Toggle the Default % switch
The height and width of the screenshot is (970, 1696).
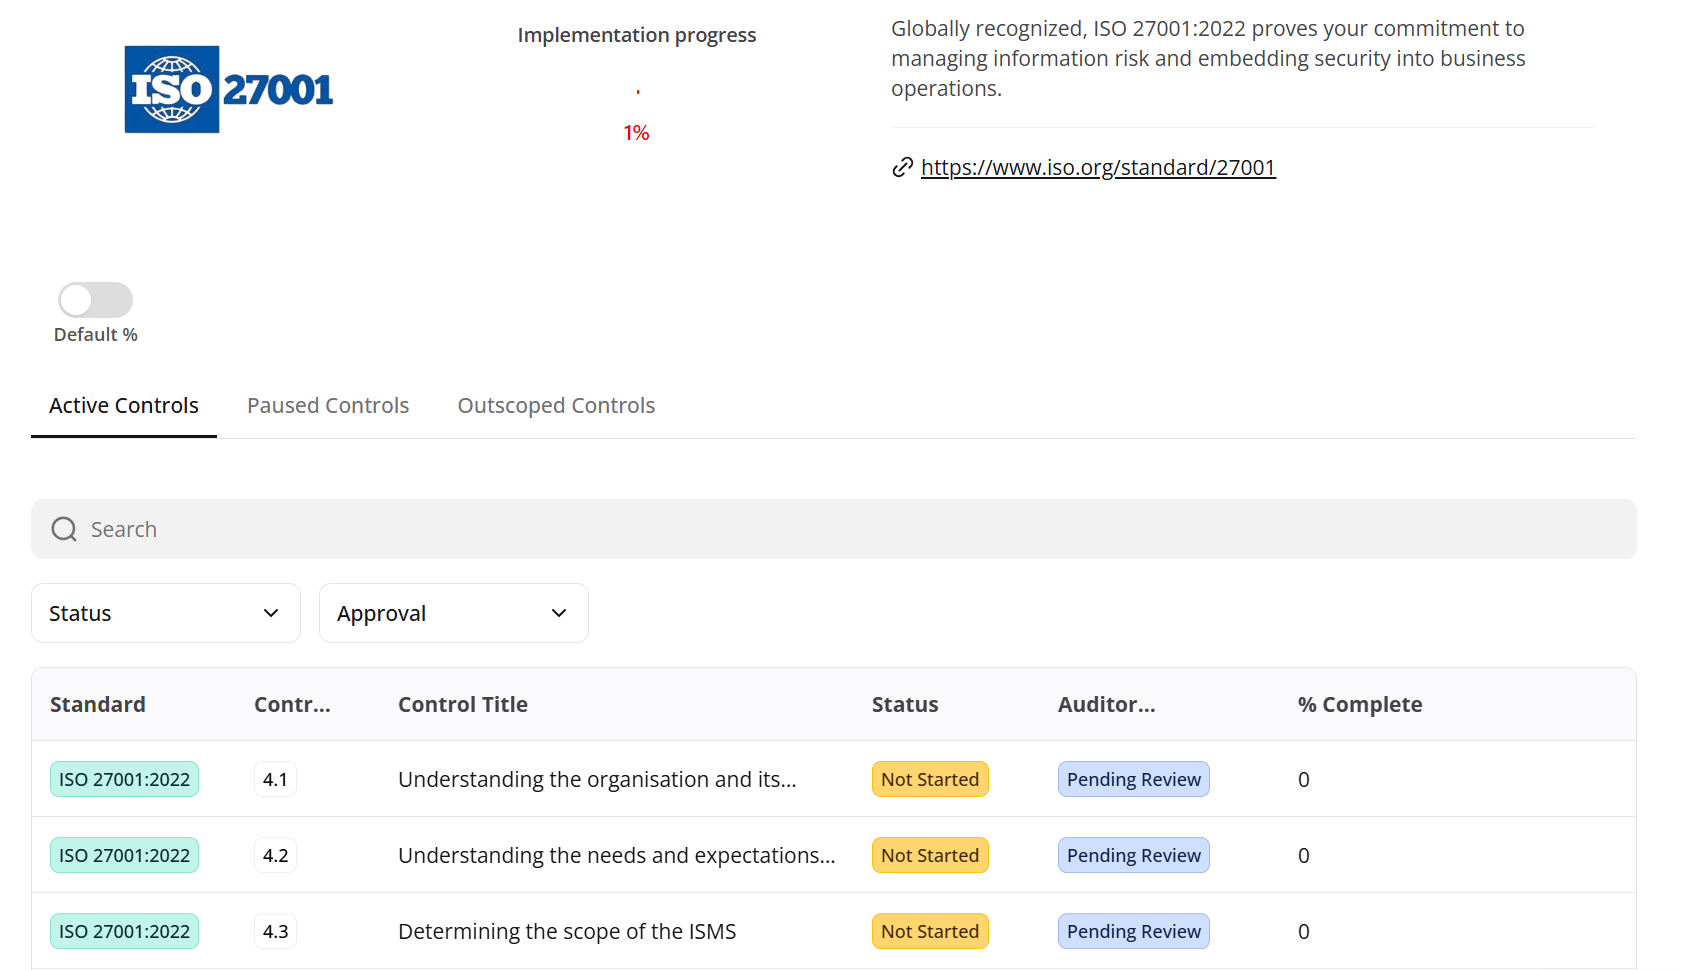[95, 300]
